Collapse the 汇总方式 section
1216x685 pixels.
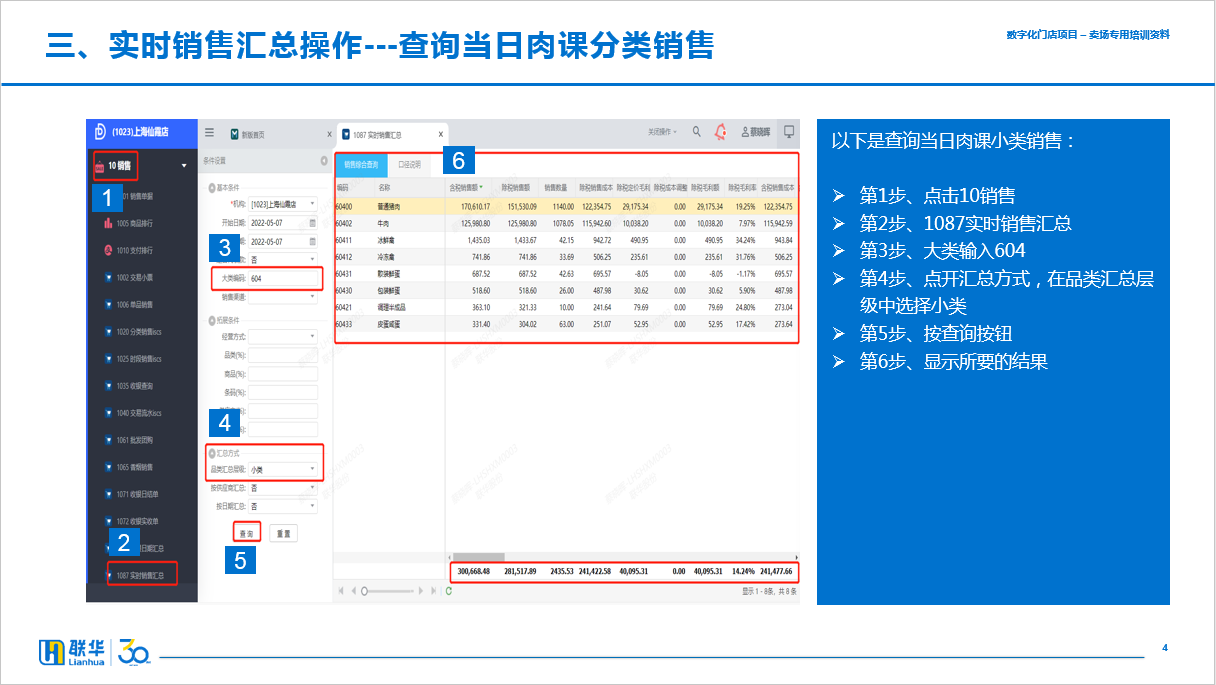212,453
